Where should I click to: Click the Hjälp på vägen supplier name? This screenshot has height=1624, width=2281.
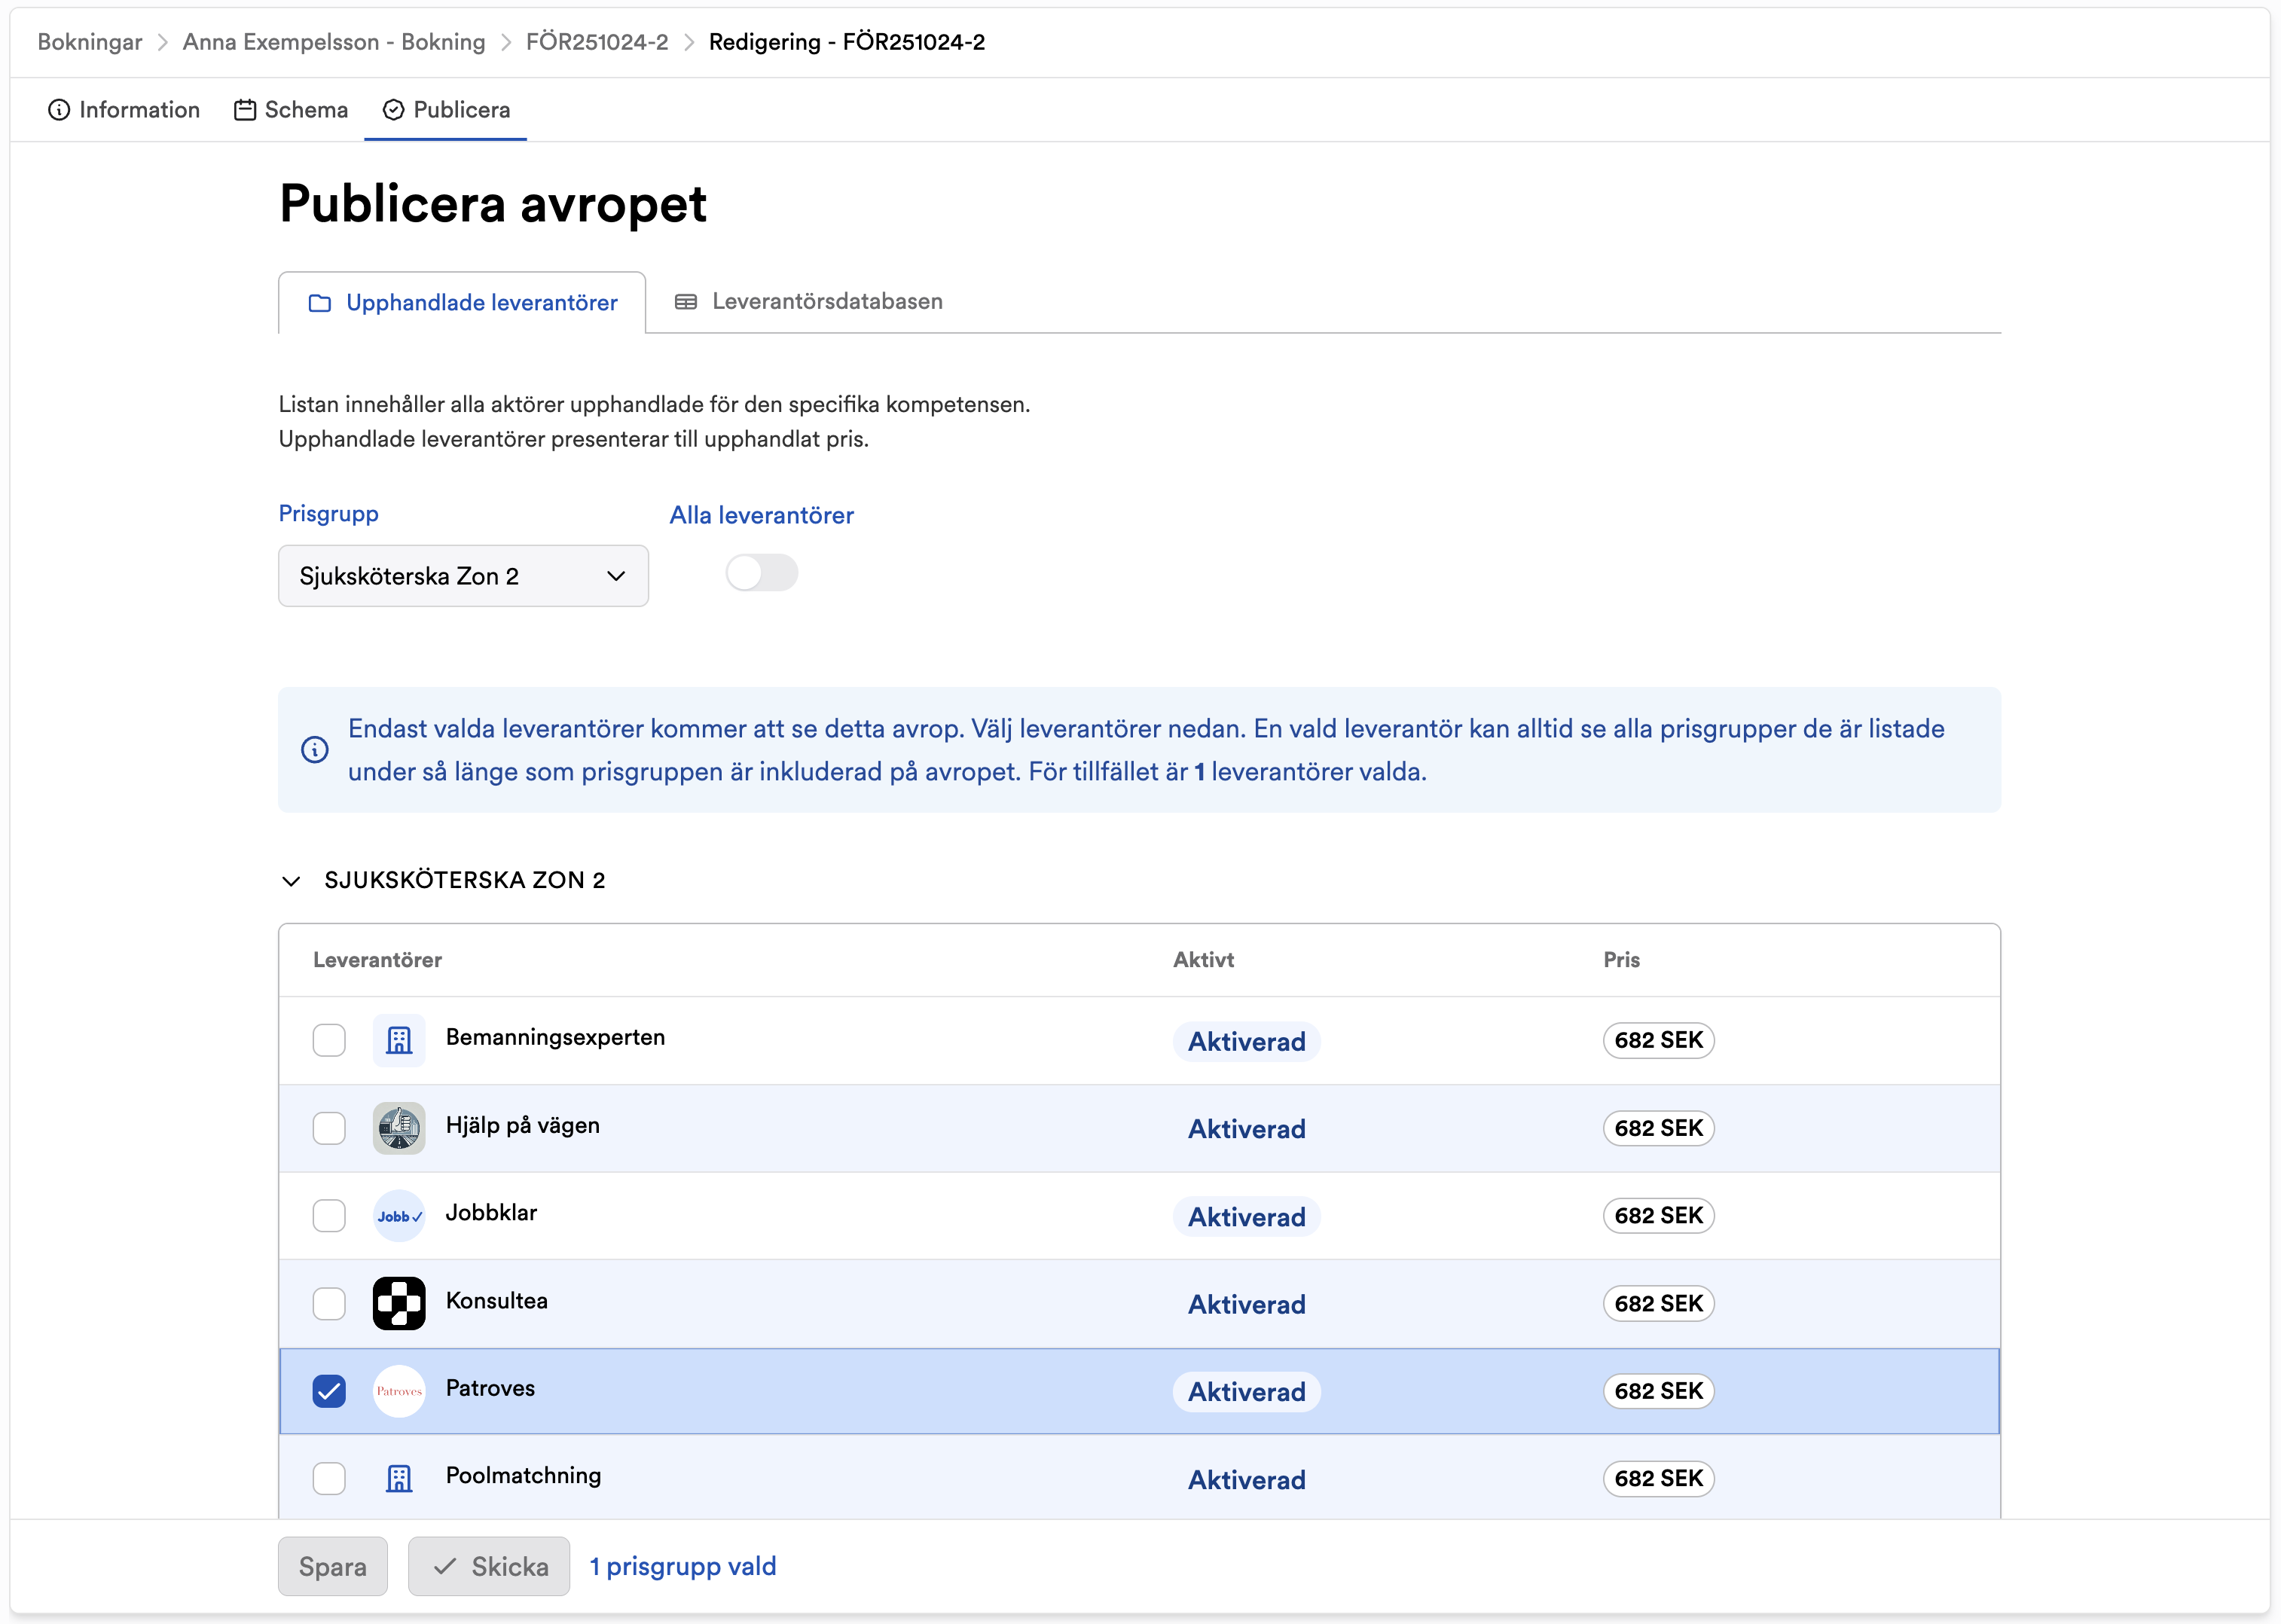point(522,1125)
